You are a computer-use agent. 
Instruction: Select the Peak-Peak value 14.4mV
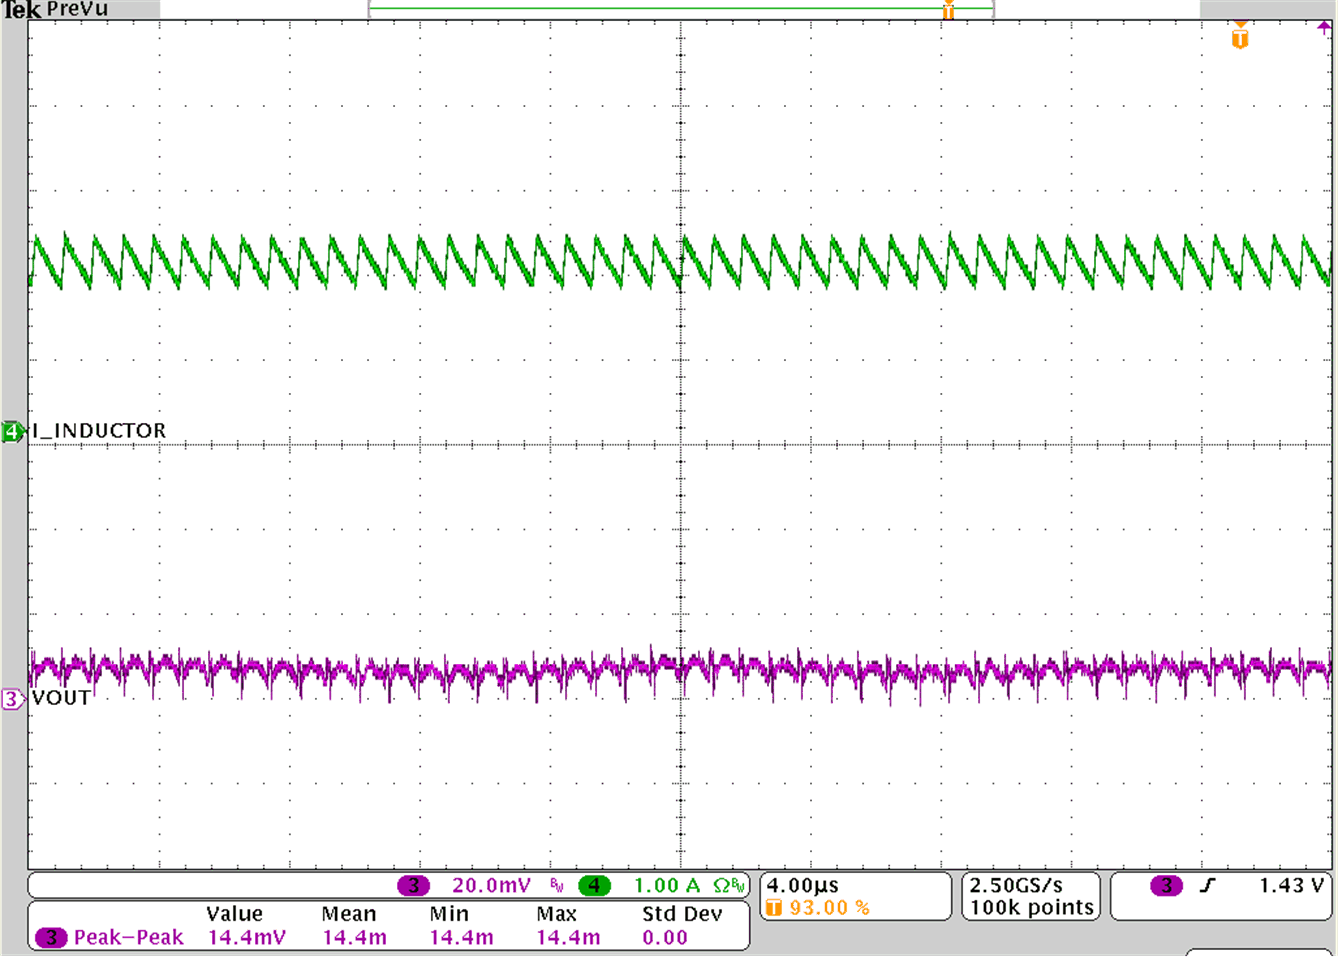(x=245, y=937)
